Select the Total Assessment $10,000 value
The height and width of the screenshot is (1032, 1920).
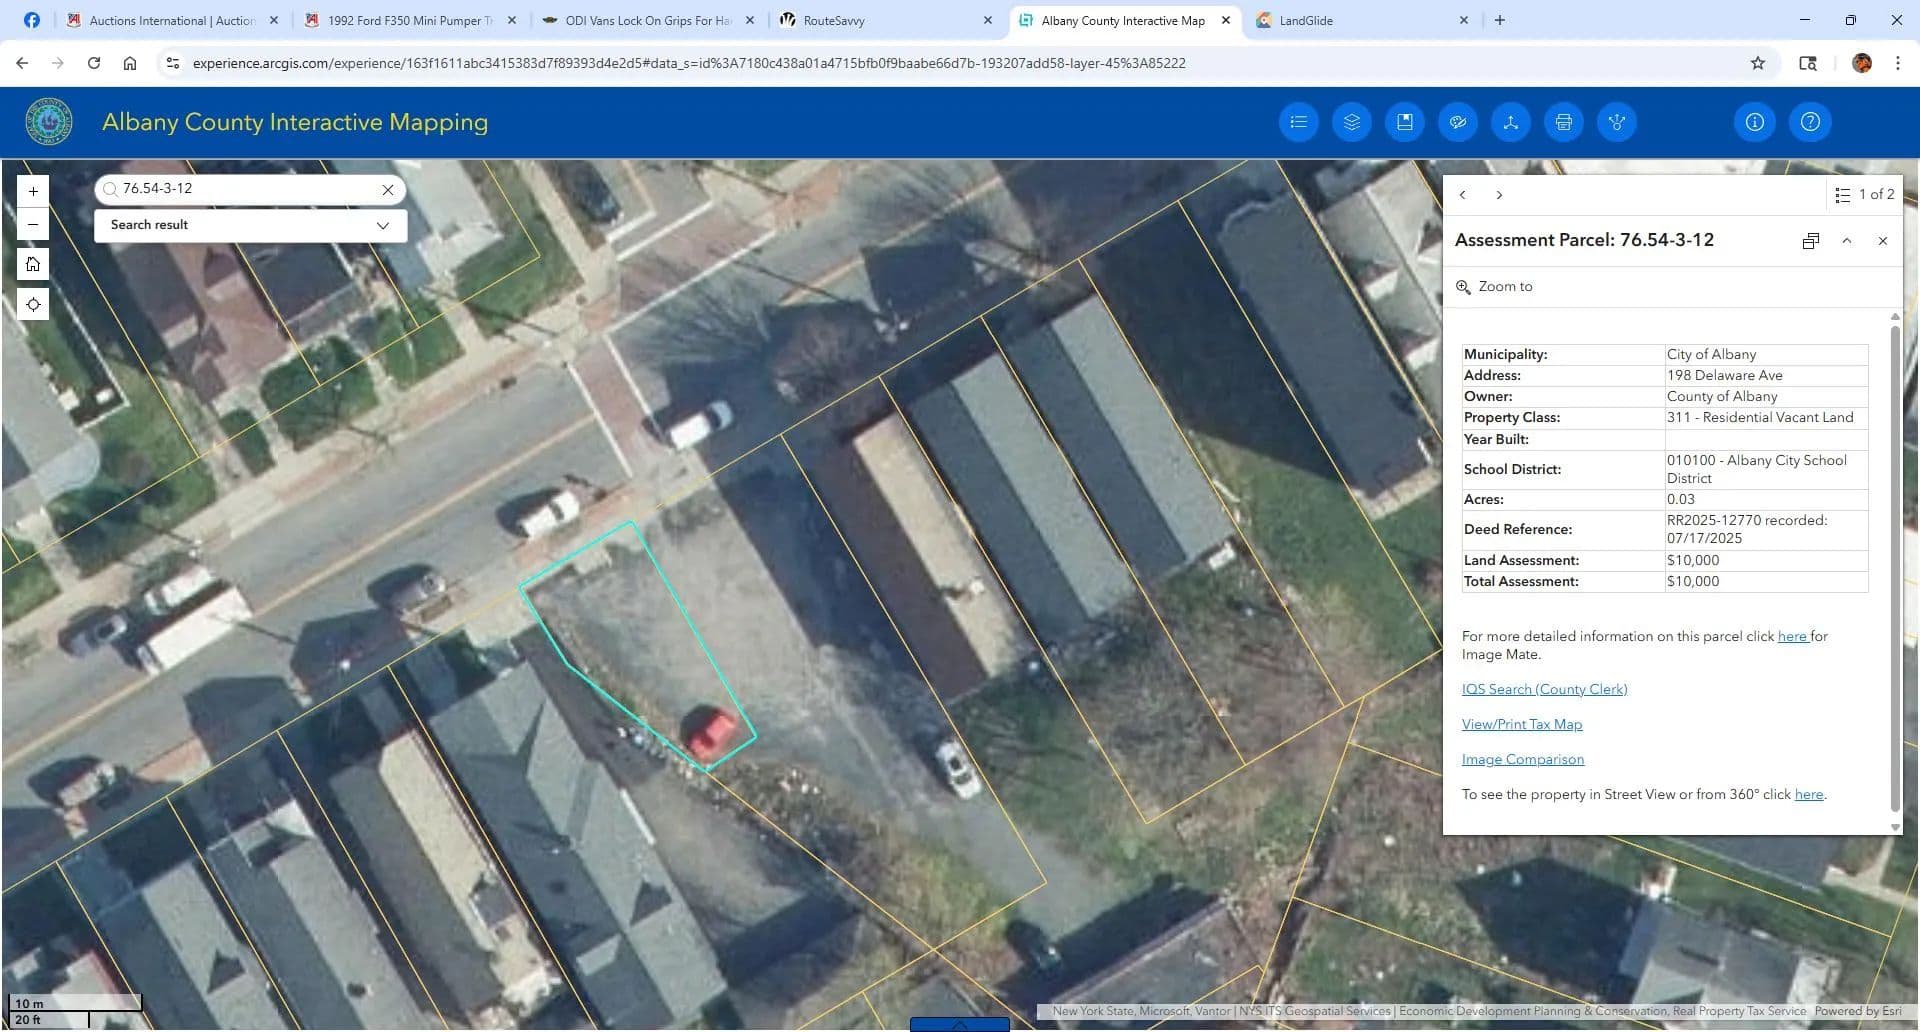coord(1692,581)
